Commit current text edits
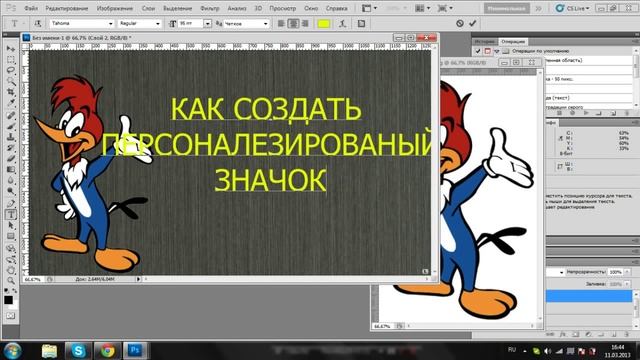The height and width of the screenshot is (360, 640). (473, 24)
